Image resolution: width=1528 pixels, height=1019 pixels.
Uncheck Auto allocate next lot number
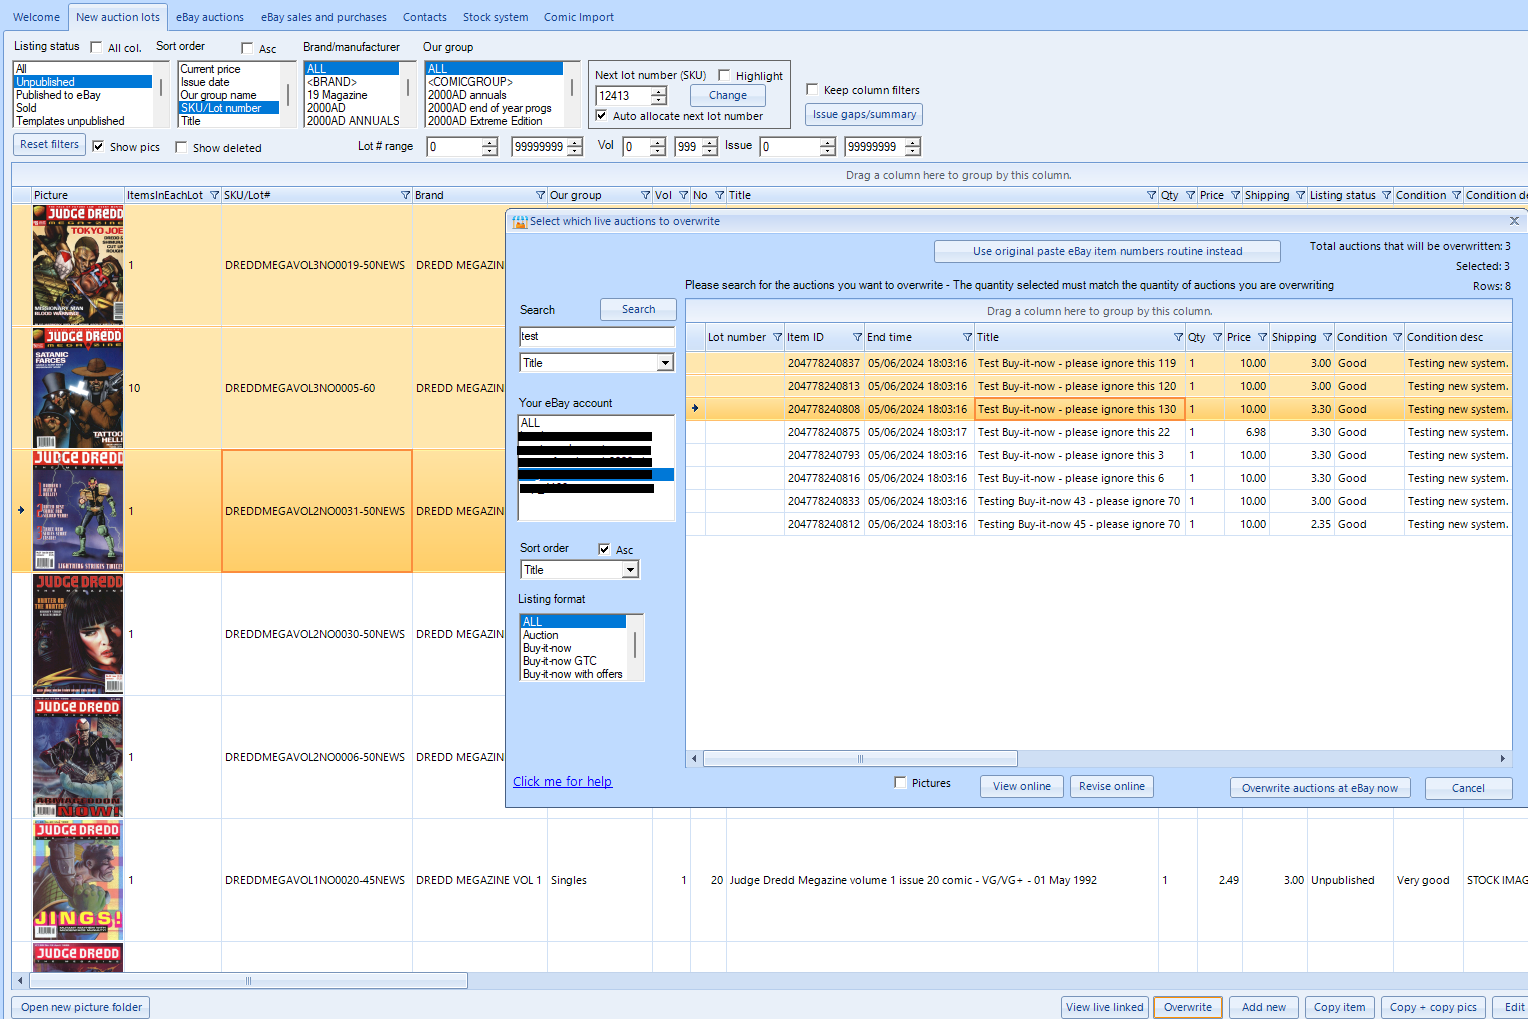(601, 116)
